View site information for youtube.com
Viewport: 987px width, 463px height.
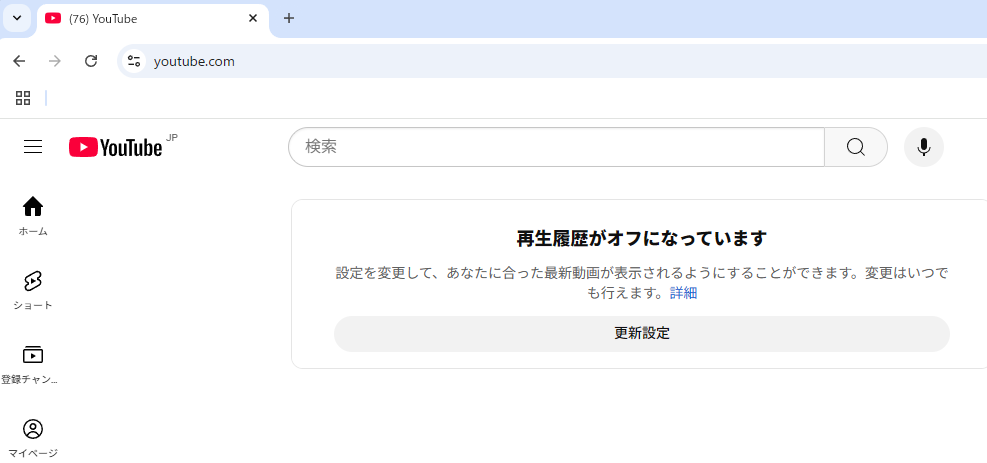point(133,61)
